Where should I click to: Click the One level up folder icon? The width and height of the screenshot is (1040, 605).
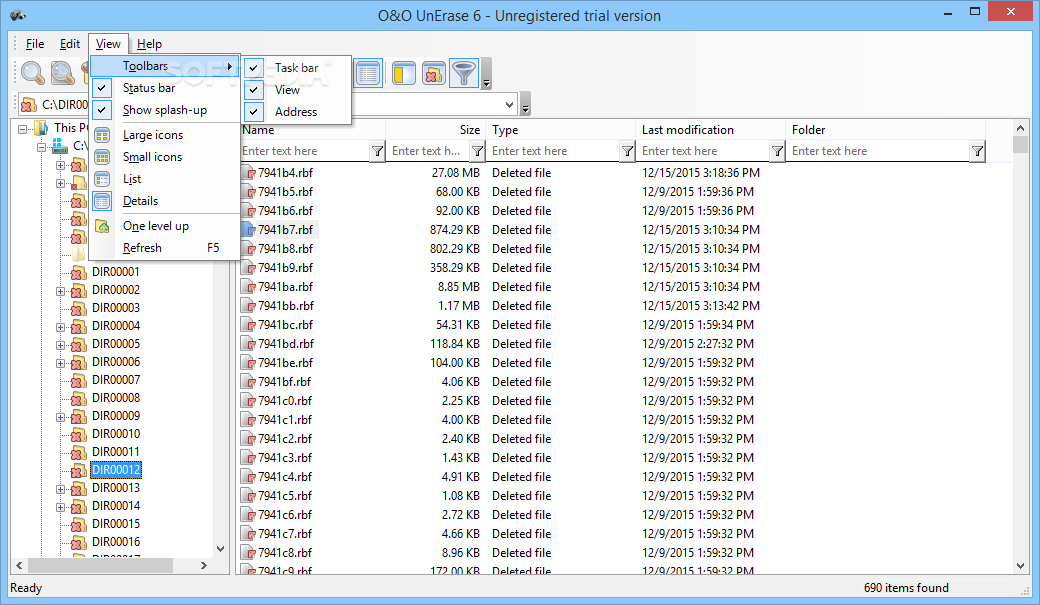coord(102,226)
